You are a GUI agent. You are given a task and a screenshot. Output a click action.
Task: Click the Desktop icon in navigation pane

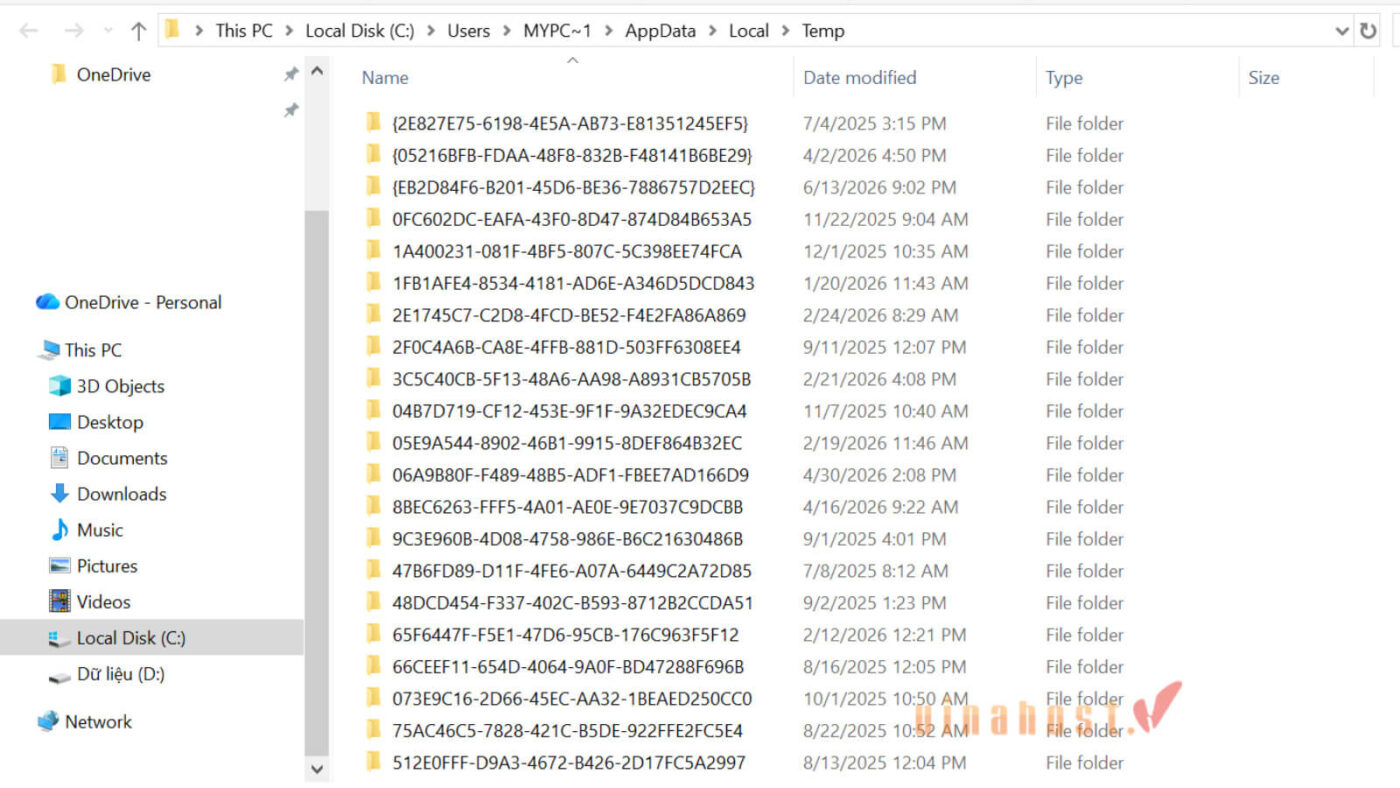60,422
